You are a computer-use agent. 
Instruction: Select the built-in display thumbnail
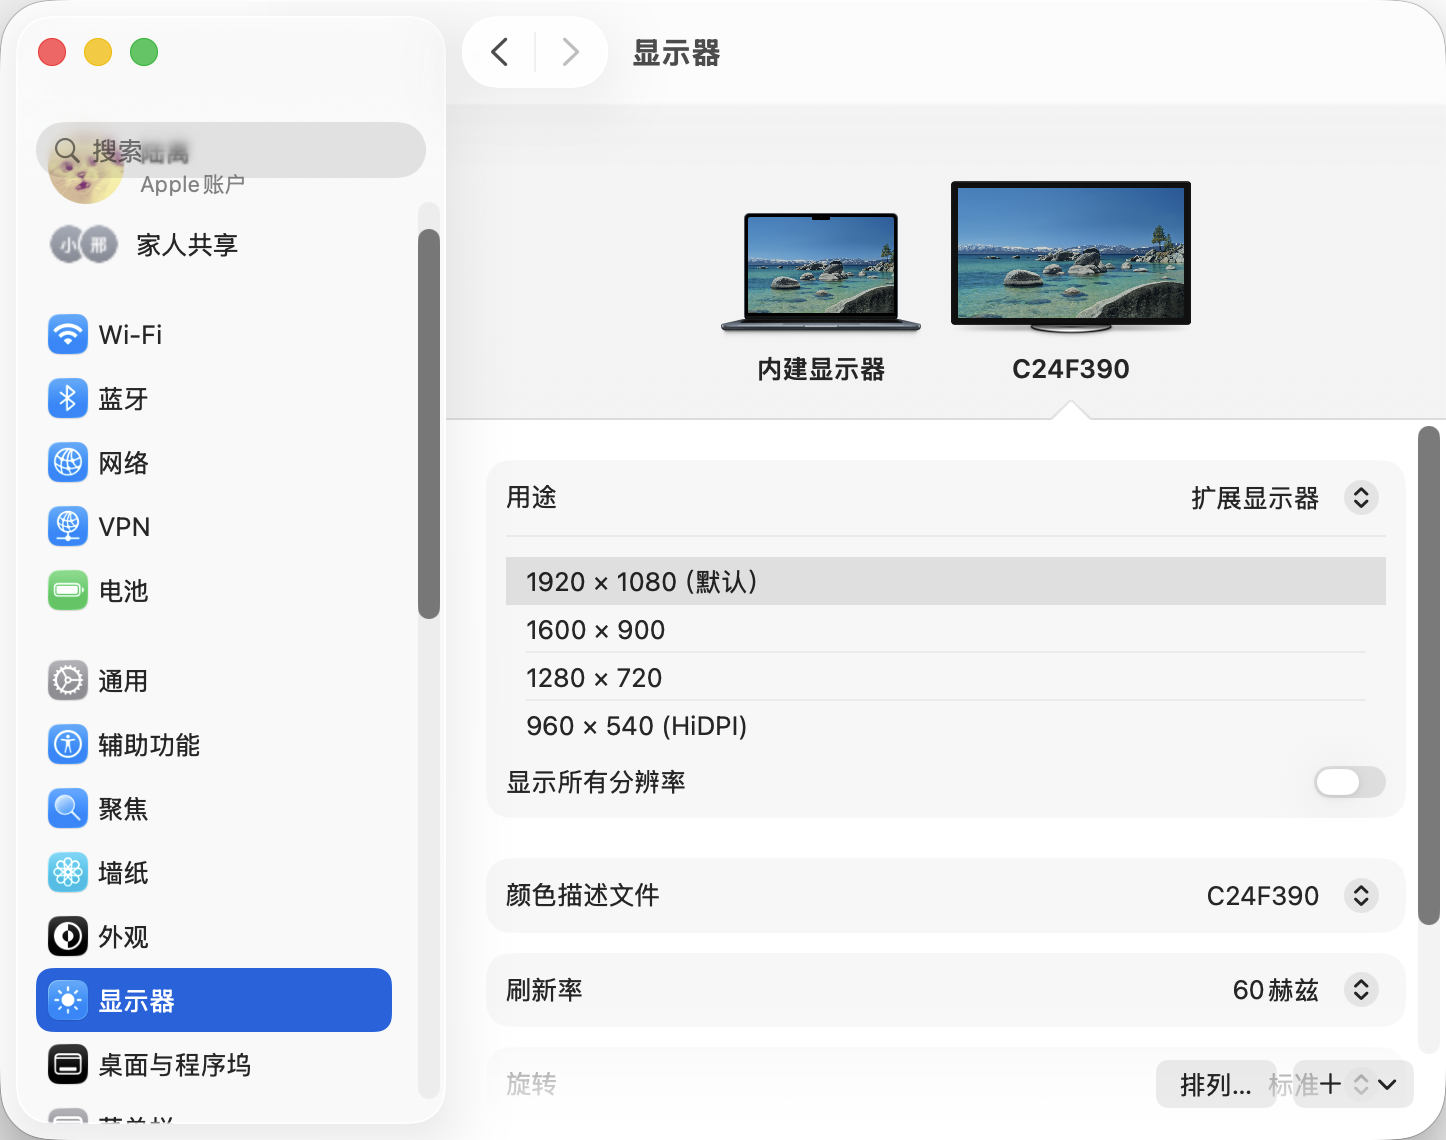(820, 272)
